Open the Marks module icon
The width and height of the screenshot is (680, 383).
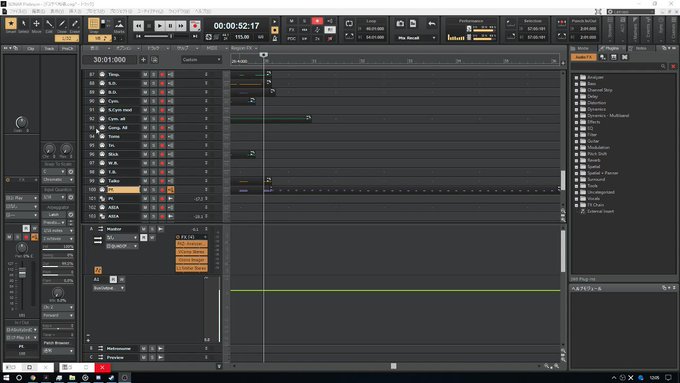click(x=119, y=24)
